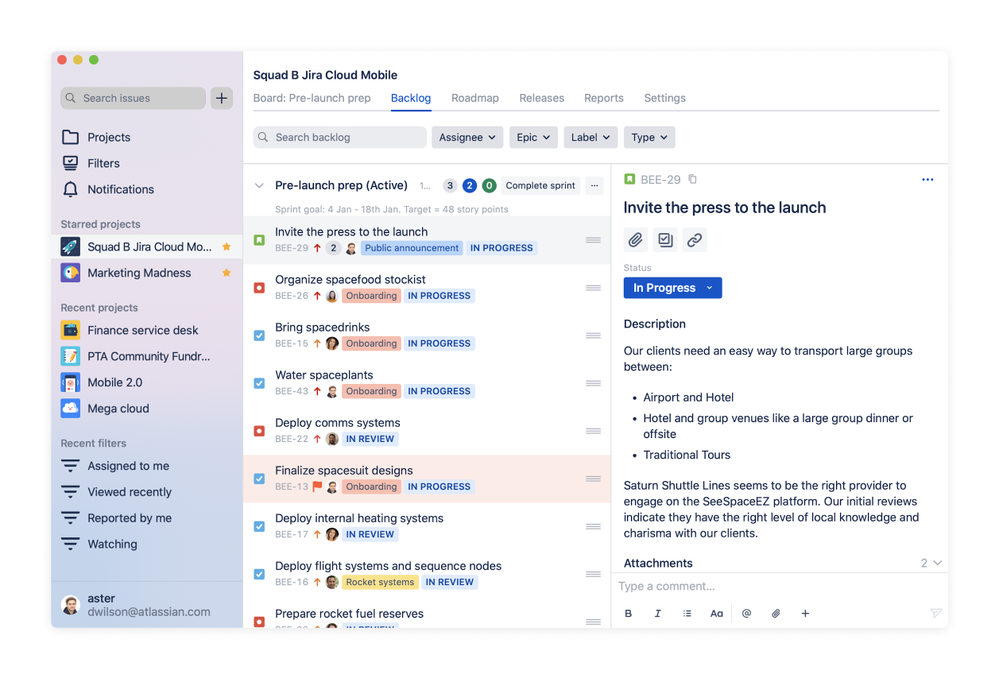
Task: Switch to the Reports tab
Action: point(604,98)
